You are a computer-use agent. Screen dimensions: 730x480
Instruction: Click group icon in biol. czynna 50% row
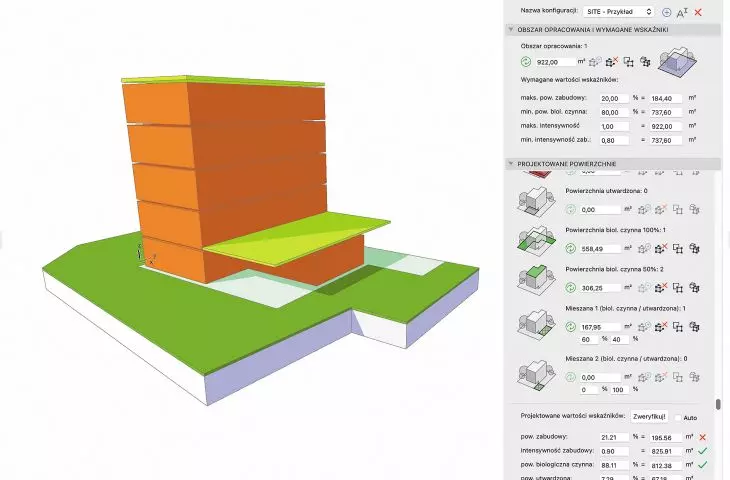695,288
